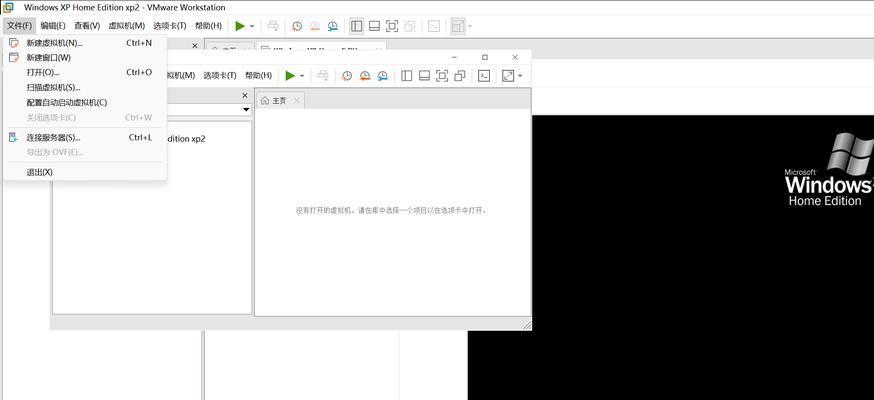The image size is (874, 400).
Task: Close the front VMware window
Action: [515, 57]
